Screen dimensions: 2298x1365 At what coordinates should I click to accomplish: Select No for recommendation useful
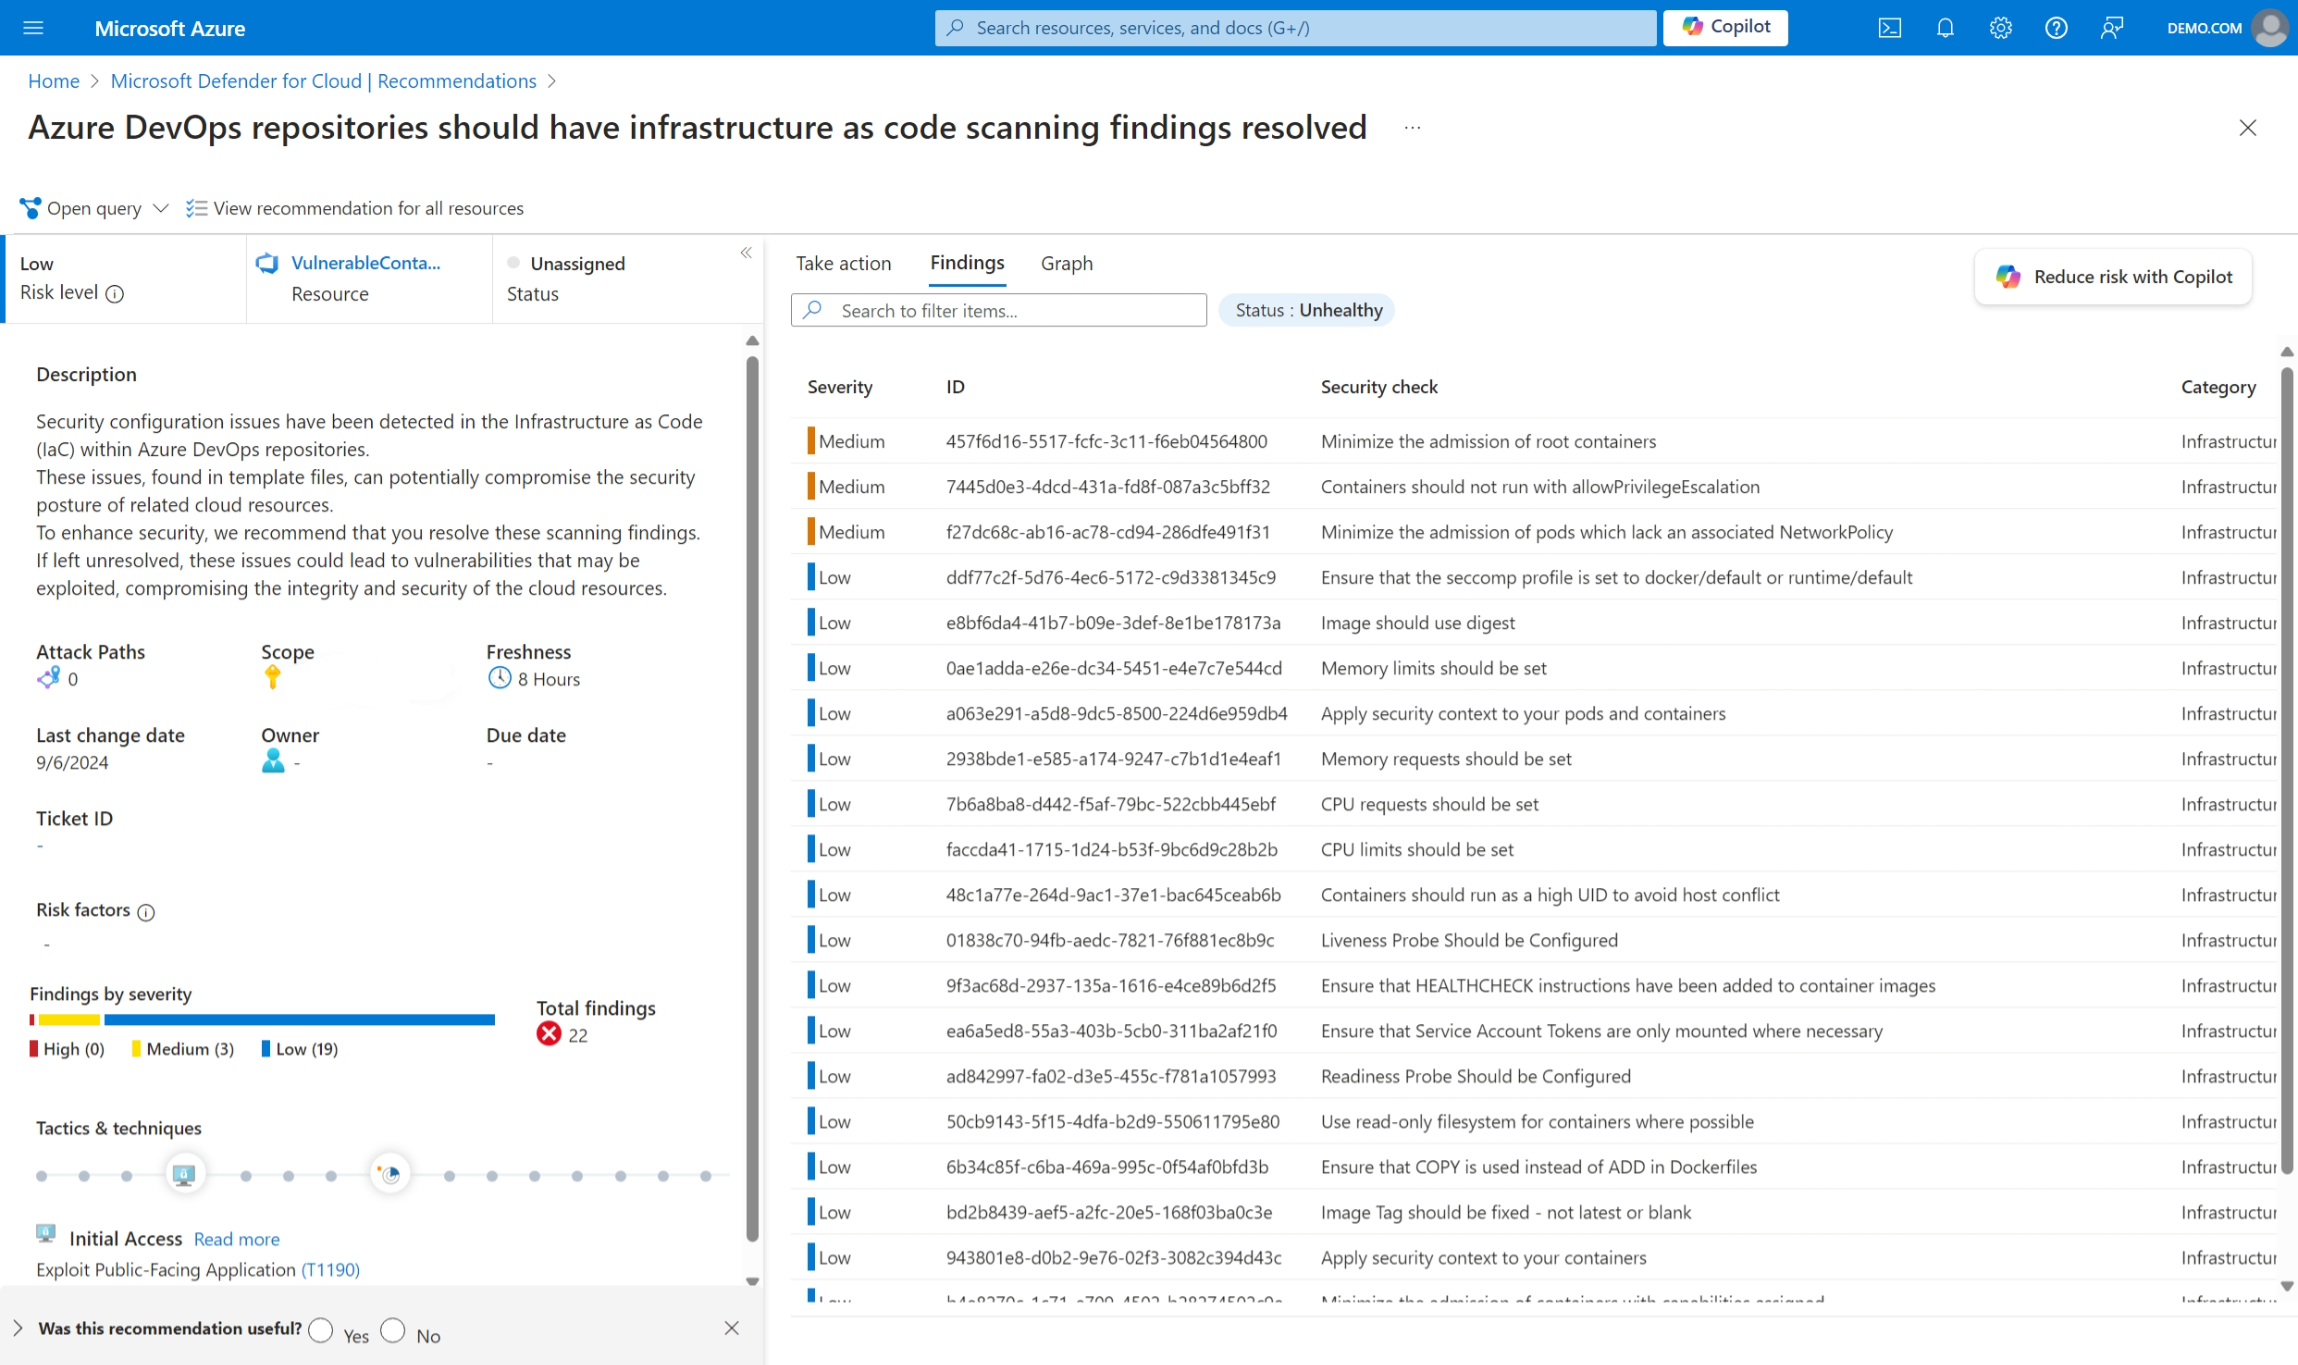pyautogui.click(x=393, y=1330)
